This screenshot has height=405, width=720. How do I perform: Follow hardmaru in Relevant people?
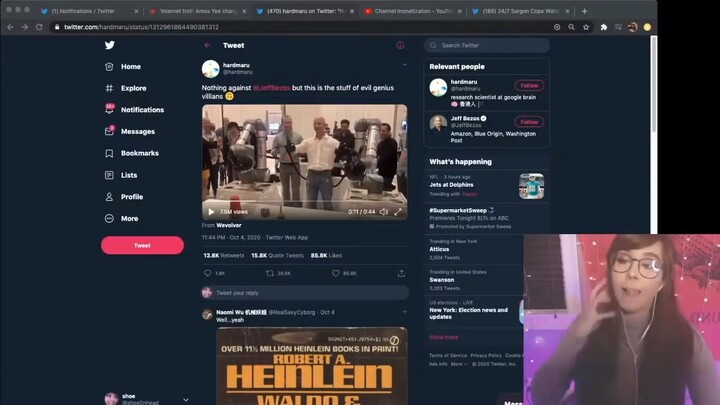click(529, 85)
